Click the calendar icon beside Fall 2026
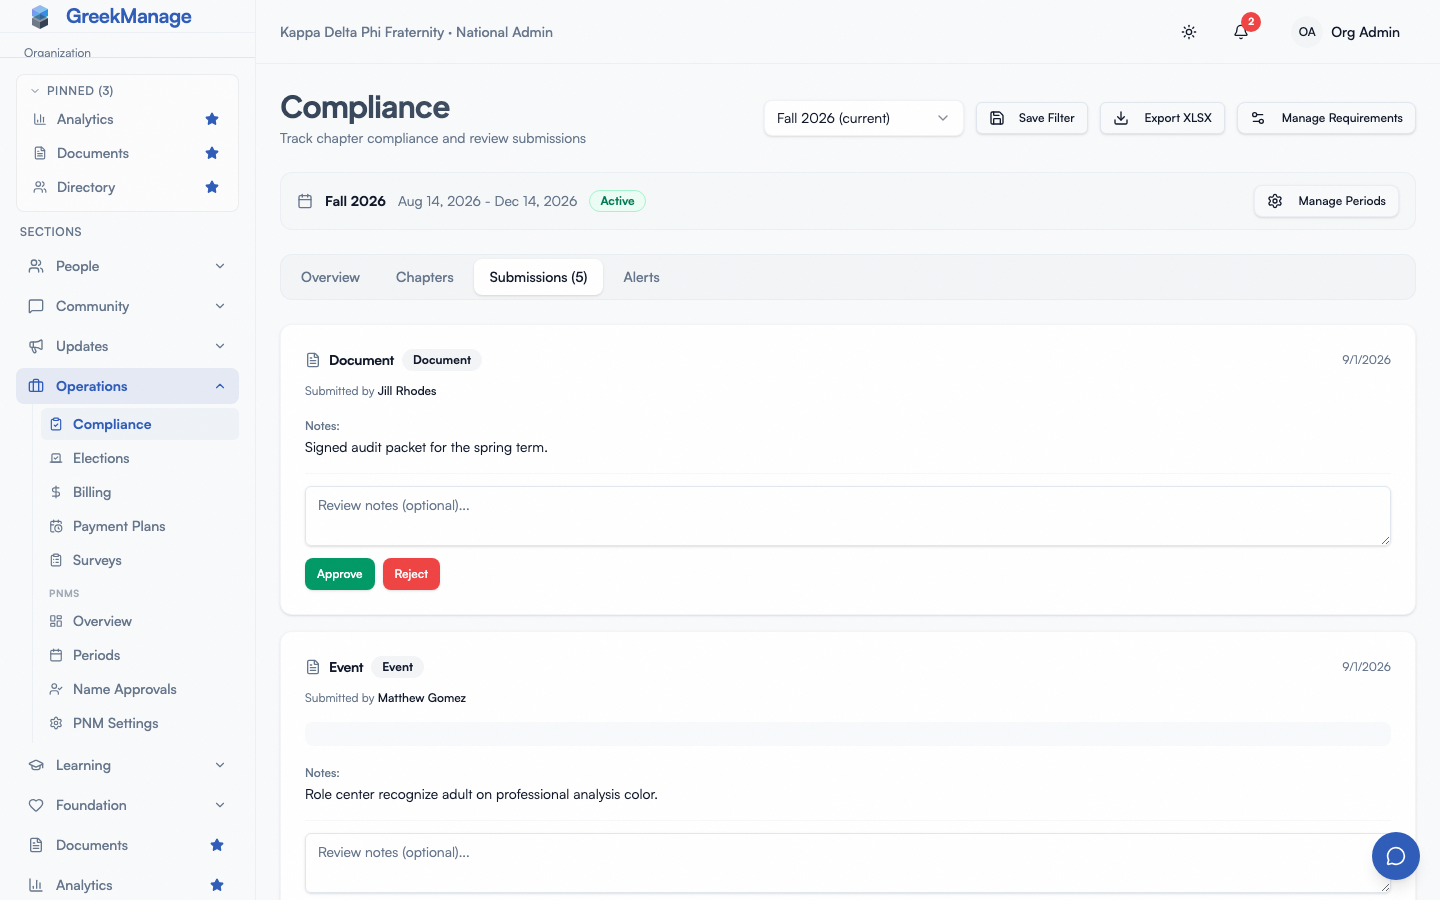 (x=305, y=201)
